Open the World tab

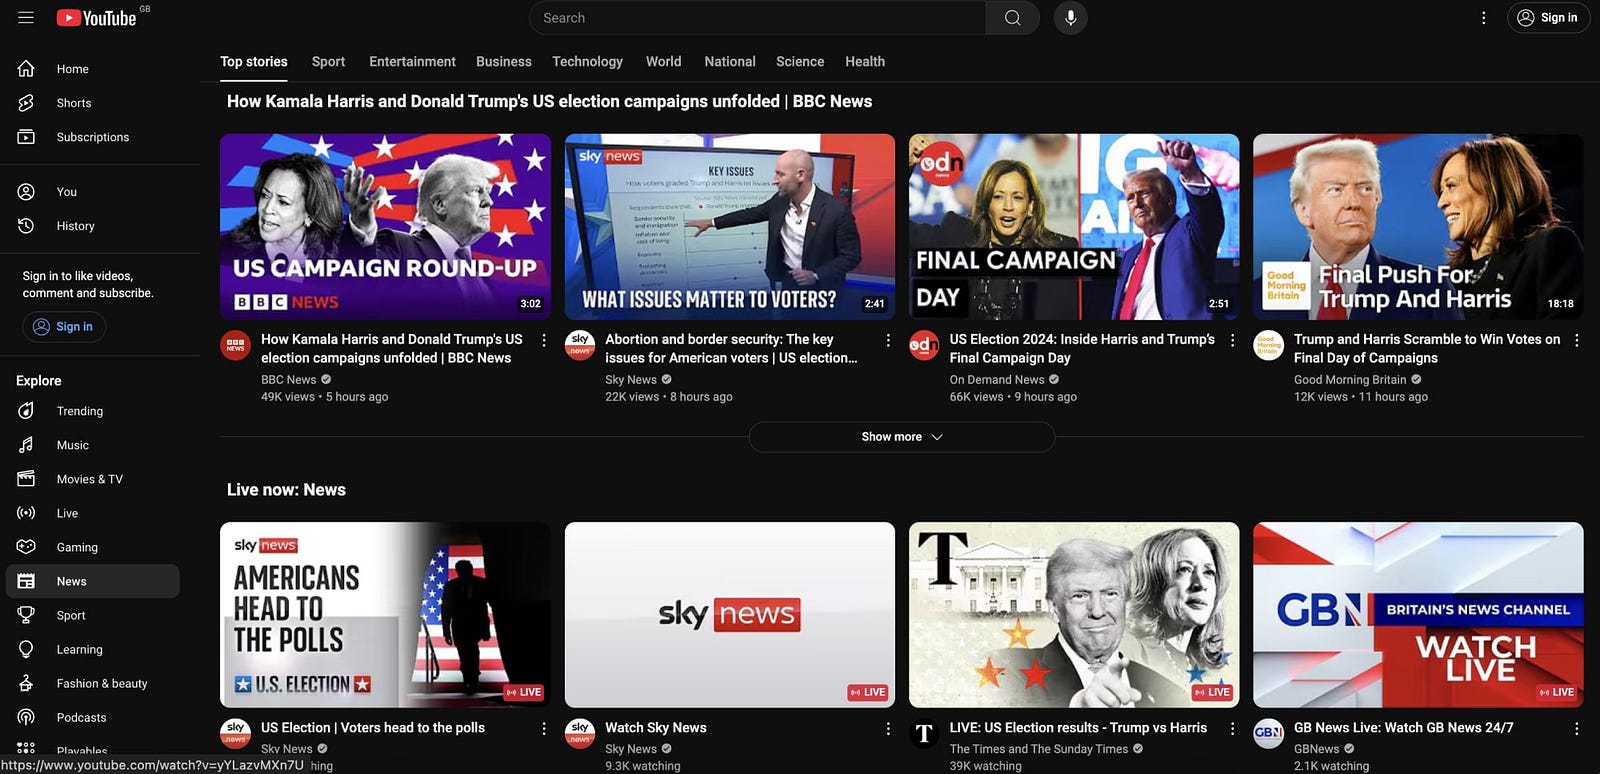click(664, 62)
